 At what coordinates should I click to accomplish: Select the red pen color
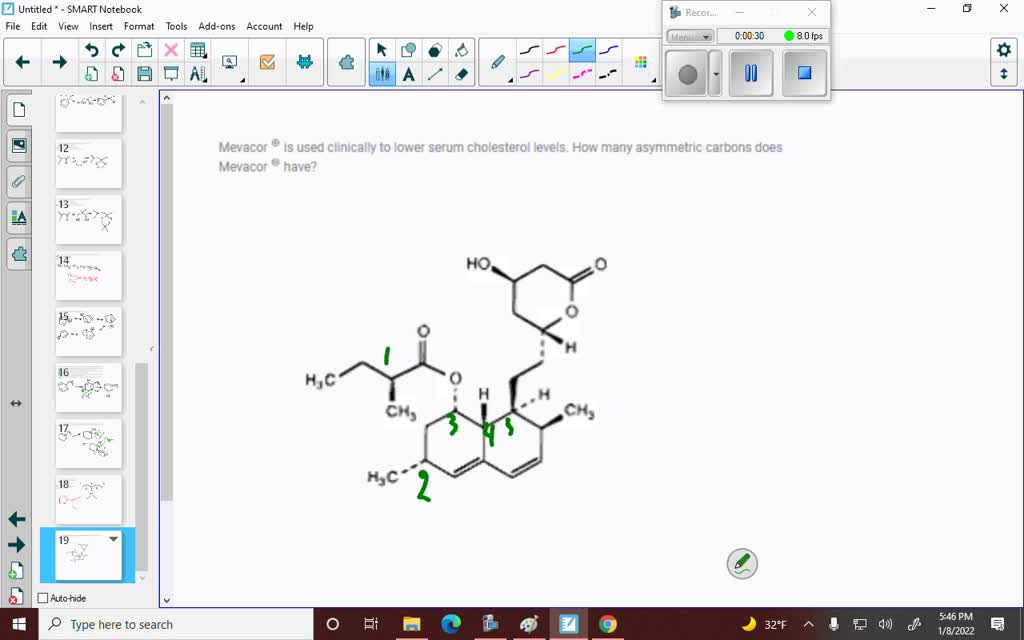pyautogui.click(x=555, y=50)
